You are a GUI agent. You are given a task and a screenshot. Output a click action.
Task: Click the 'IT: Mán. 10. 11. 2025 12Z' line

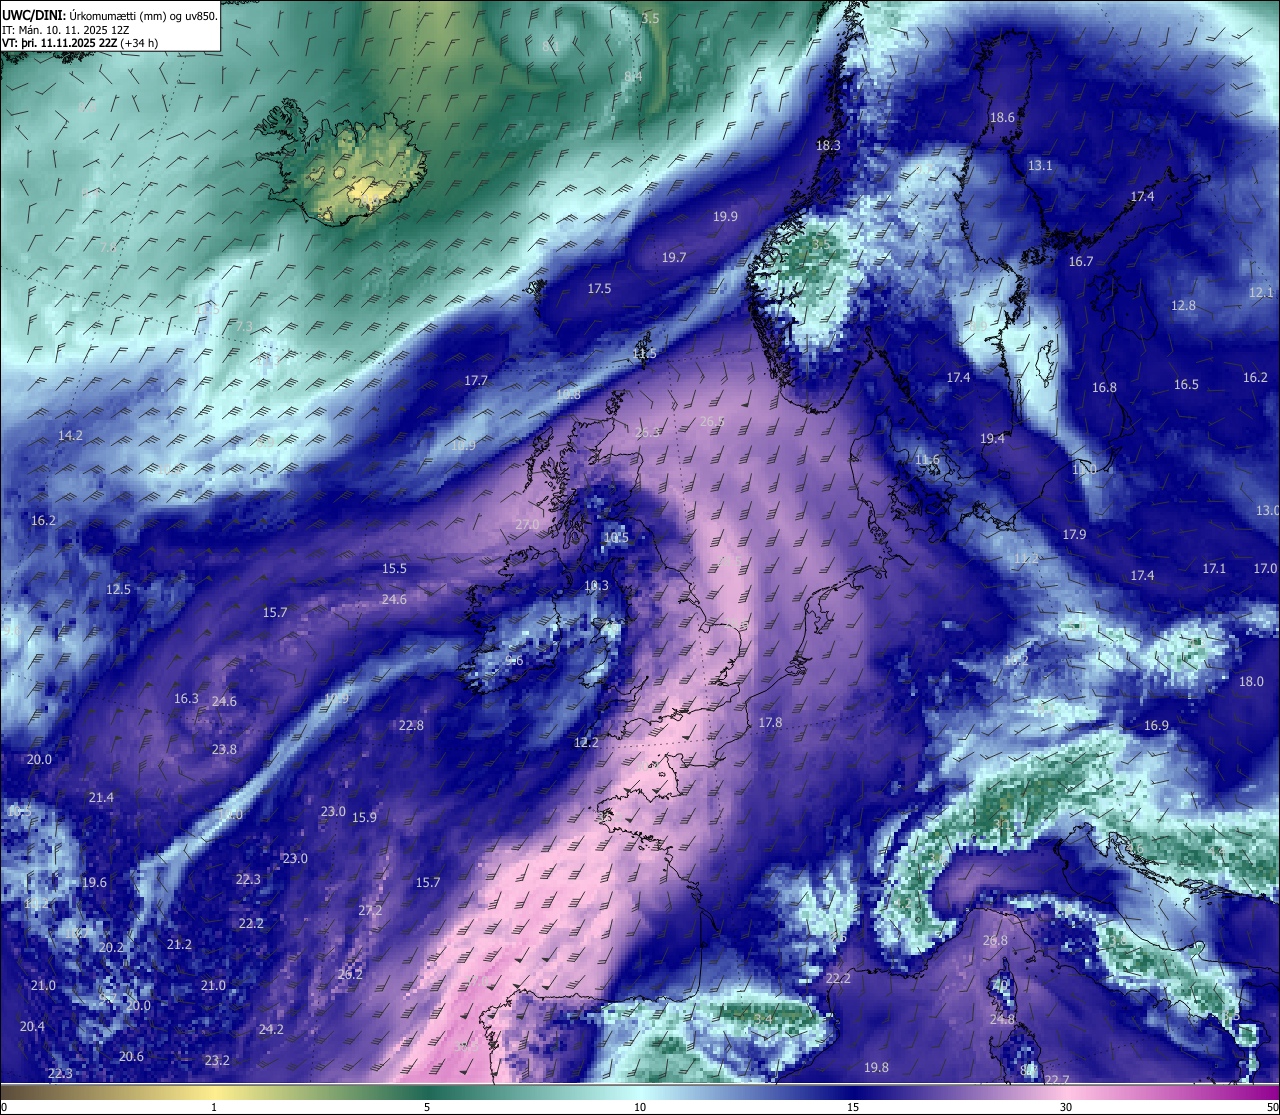coord(64,30)
